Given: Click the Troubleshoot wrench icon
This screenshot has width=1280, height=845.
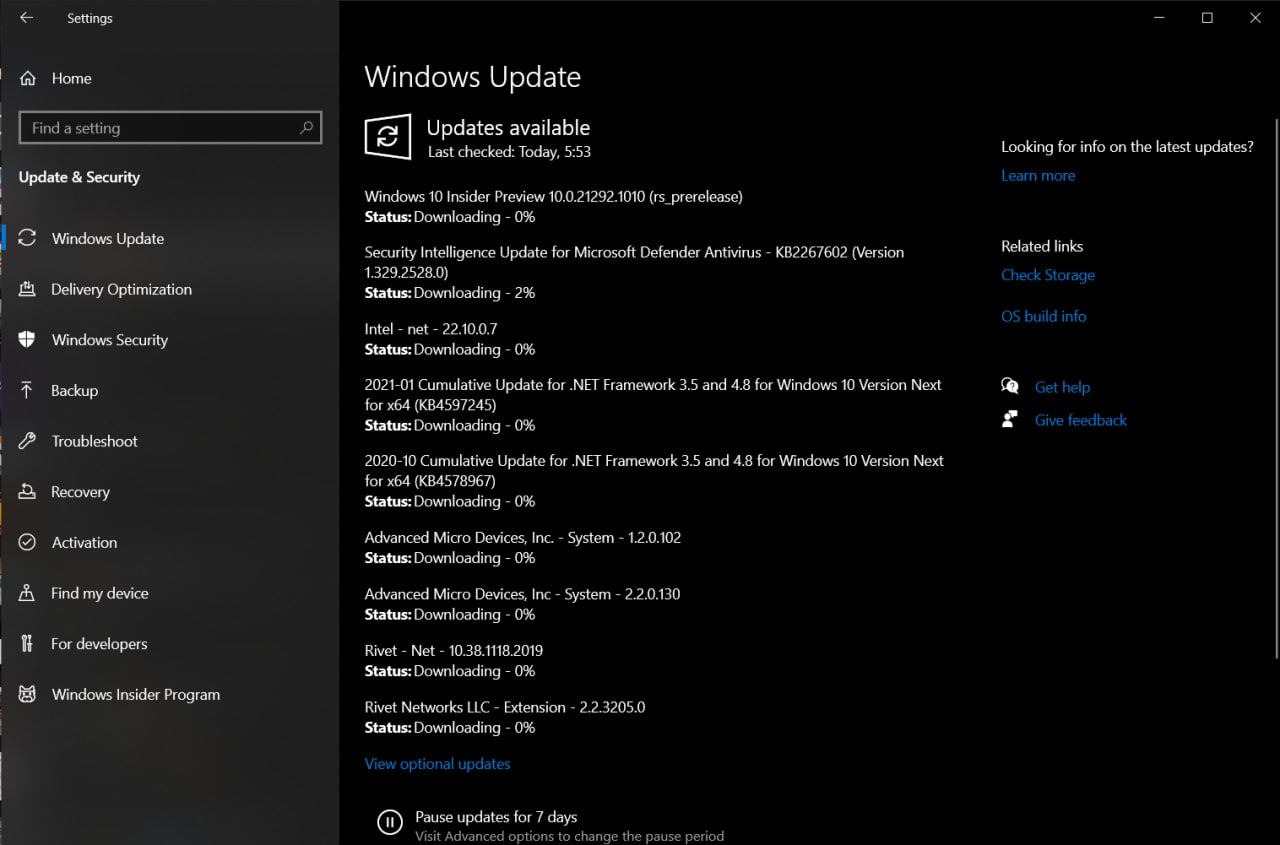Looking at the screenshot, I should [x=28, y=441].
